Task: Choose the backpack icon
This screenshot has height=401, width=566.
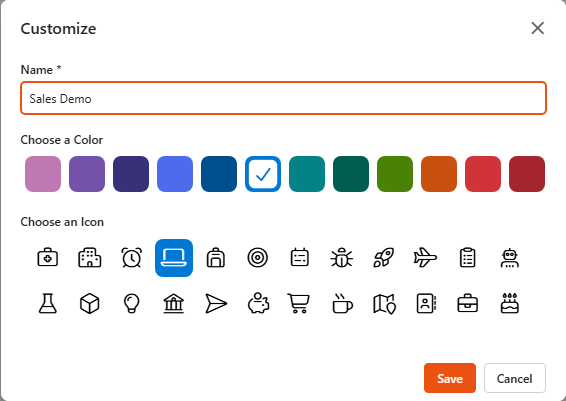Action: (x=216, y=258)
